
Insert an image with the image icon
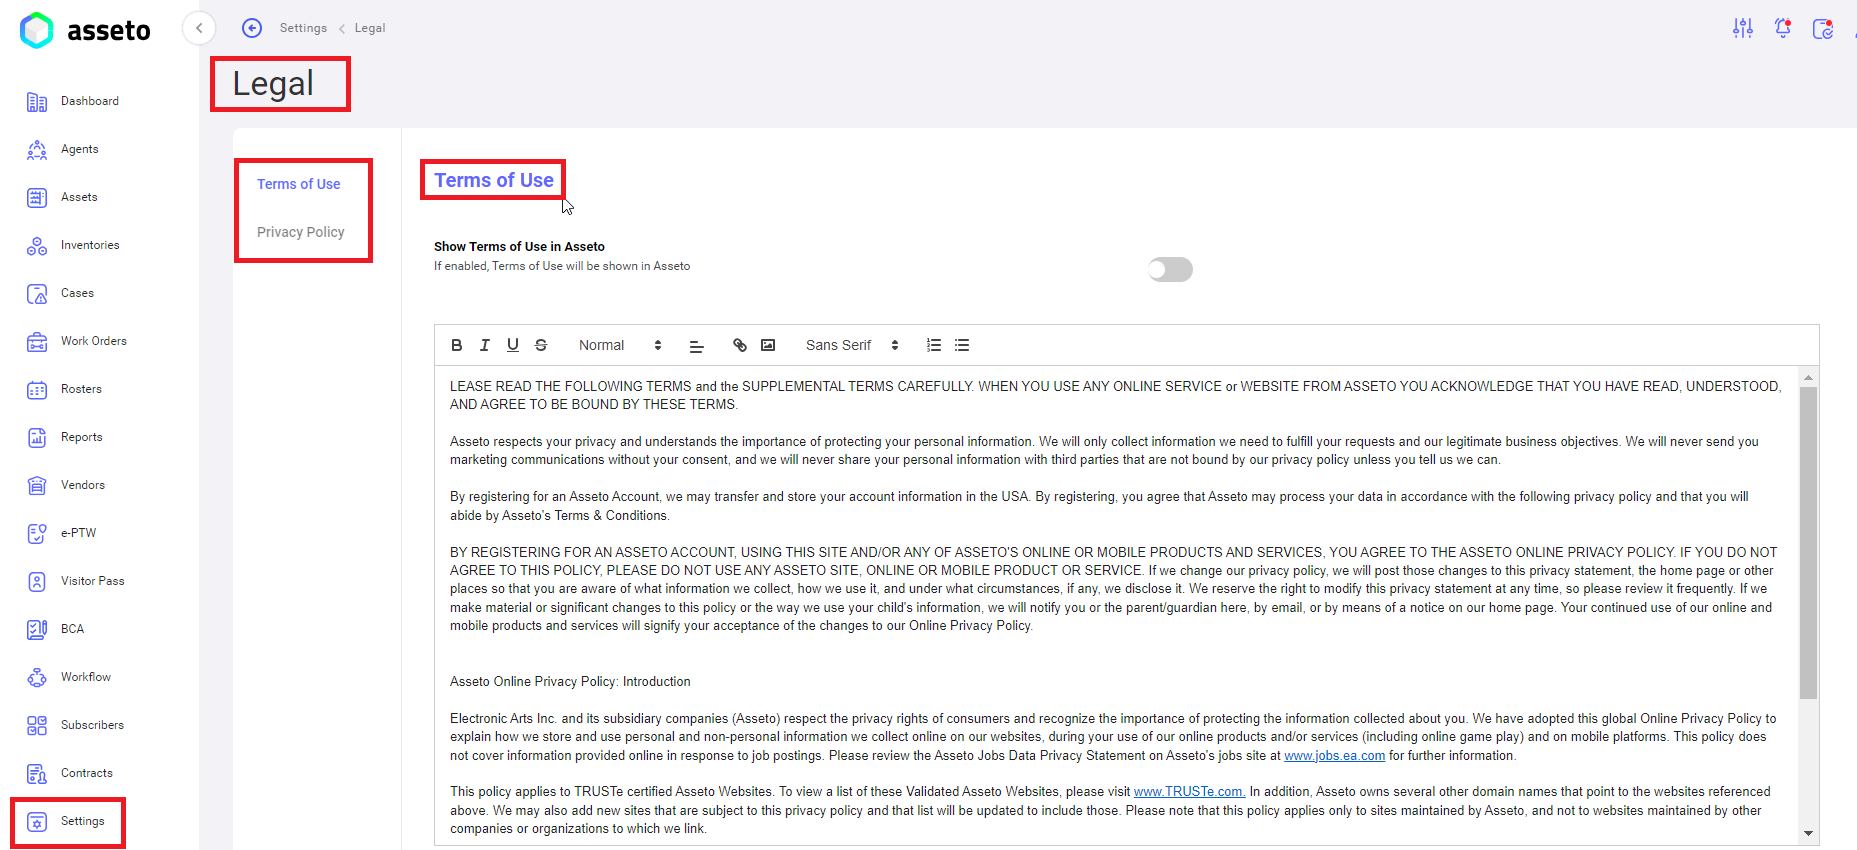768,345
